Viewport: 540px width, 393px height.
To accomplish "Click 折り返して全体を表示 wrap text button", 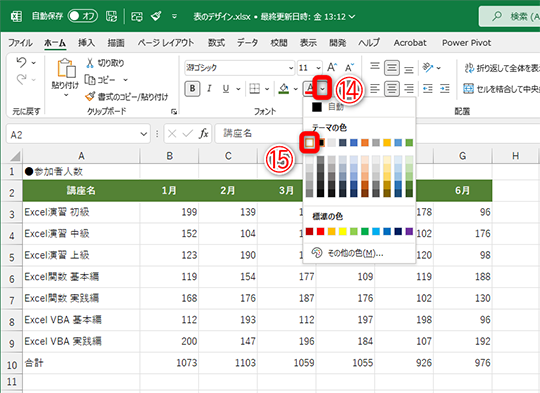I will (502, 68).
